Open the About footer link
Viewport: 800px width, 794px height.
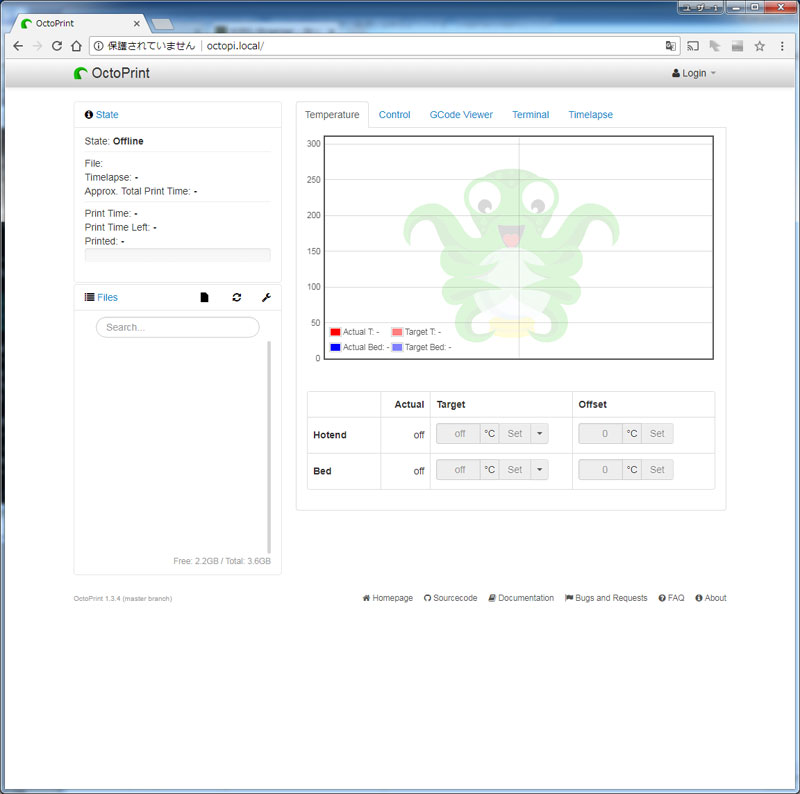[x=711, y=598]
